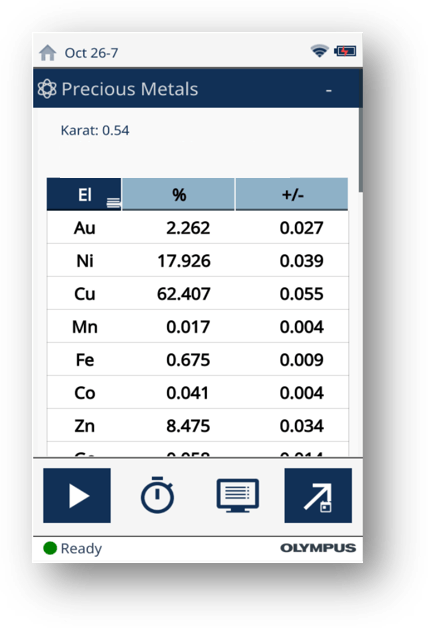
Task: Click the Zn error value 0.034
Action: tap(301, 426)
